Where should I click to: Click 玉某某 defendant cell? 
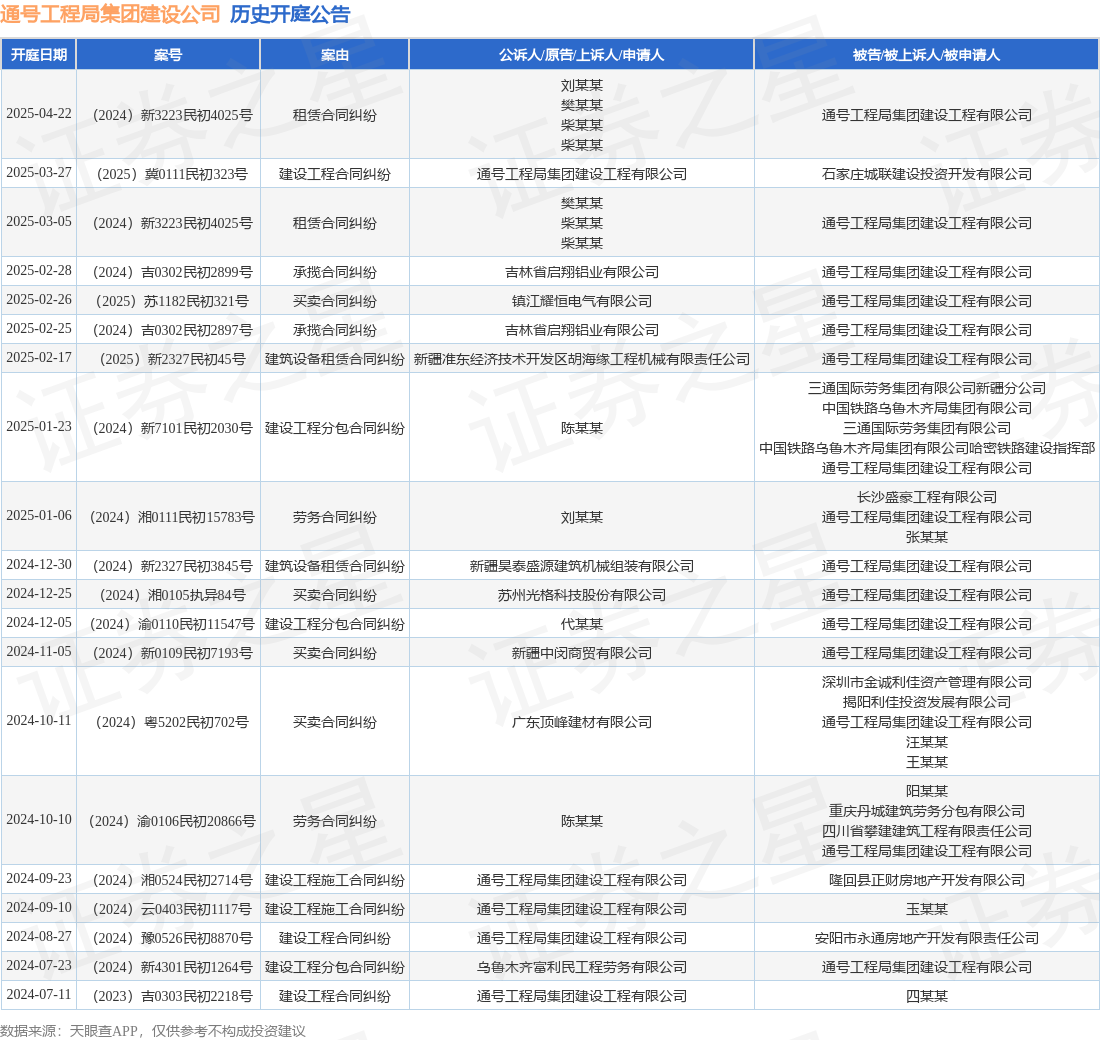927,909
